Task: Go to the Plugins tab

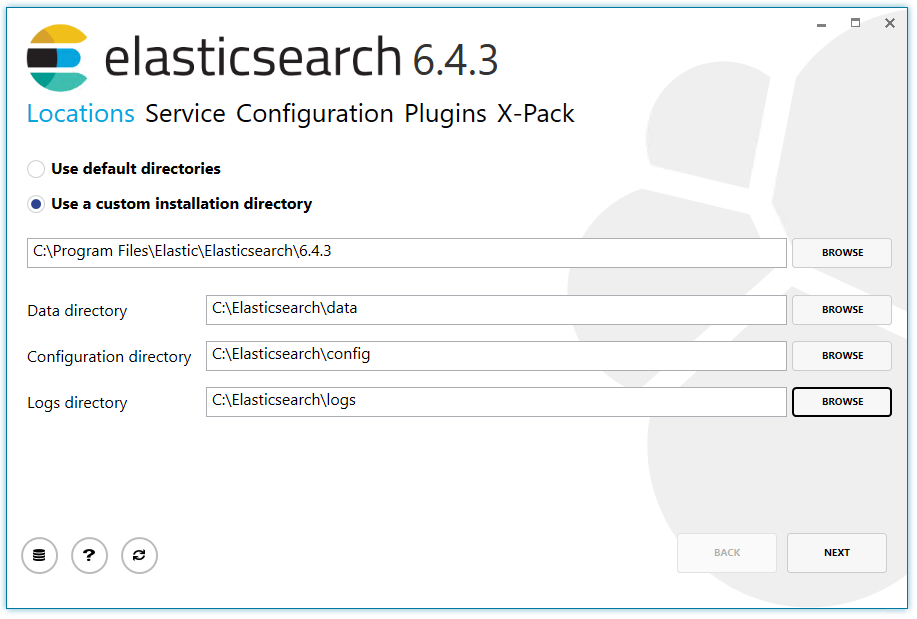Action: [x=445, y=114]
